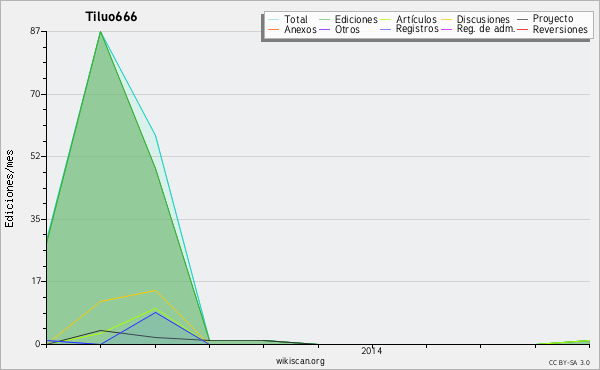Click the 'CC BY-SA 3.0' license text

(569, 362)
